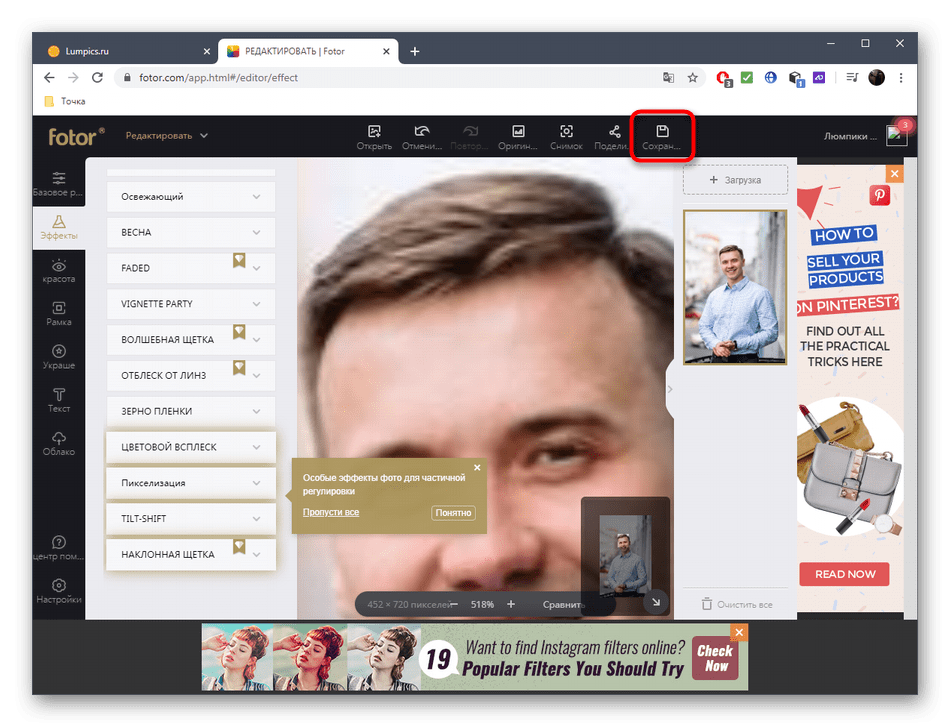950x727 pixels.
Task: Open the Открыть (Open) toolbar item
Action: pyautogui.click(x=374, y=138)
